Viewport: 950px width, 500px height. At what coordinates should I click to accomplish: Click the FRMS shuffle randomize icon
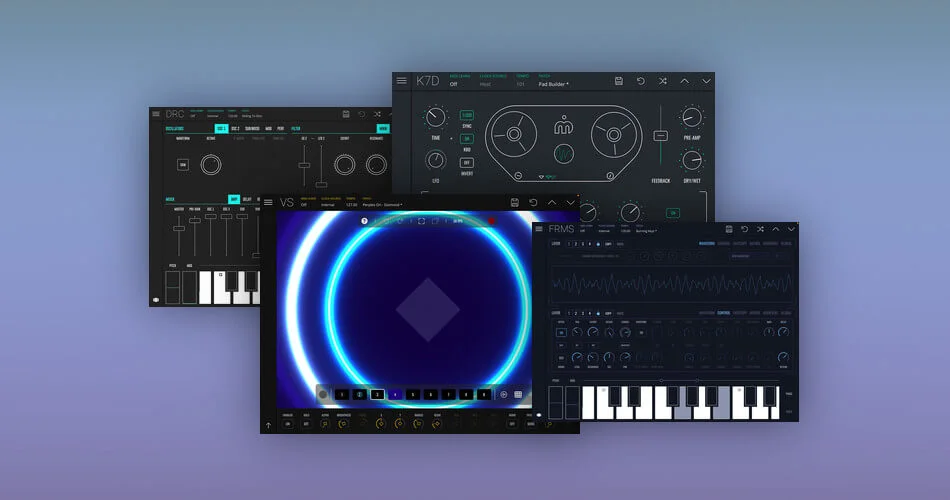[760, 229]
